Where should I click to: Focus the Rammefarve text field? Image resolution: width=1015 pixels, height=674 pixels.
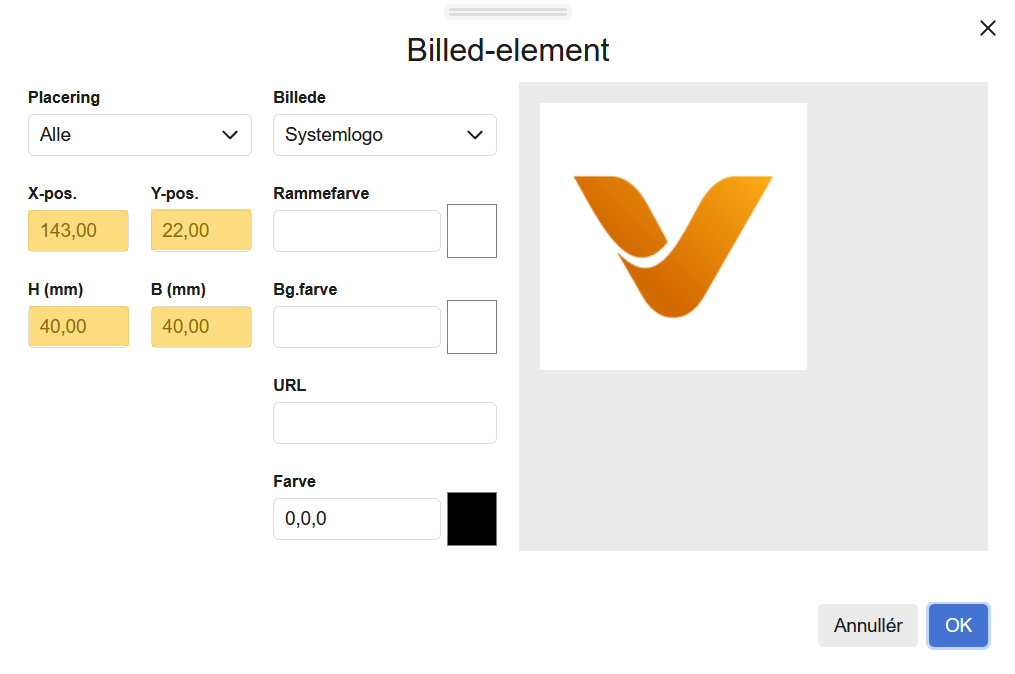pyautogui.click(x=356, y=230)
